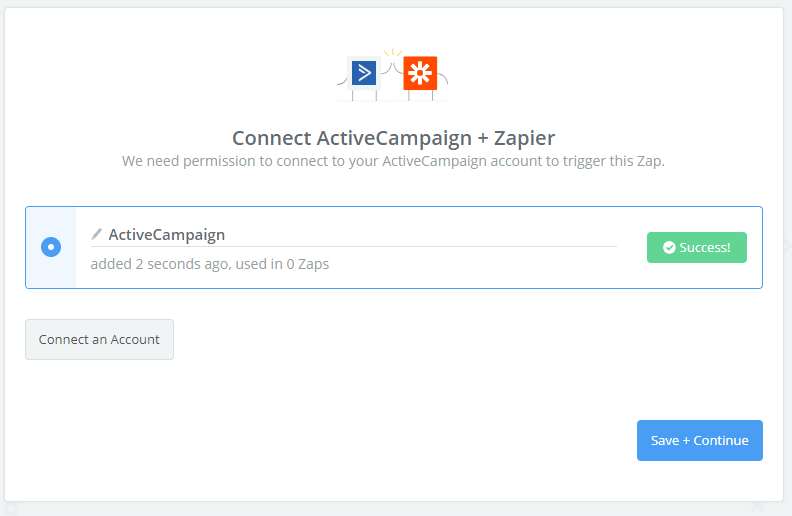Click the faint chevron arrow right of dialog
Screen dimensions: 792x516
coord(787,245)
